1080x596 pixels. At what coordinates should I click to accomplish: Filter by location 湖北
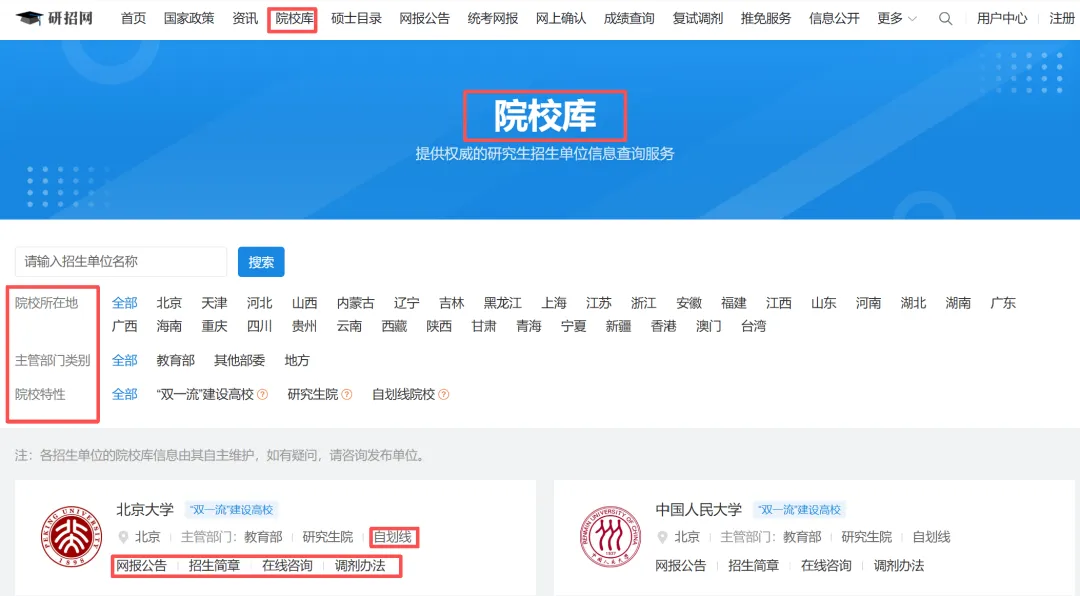(913, 303)
